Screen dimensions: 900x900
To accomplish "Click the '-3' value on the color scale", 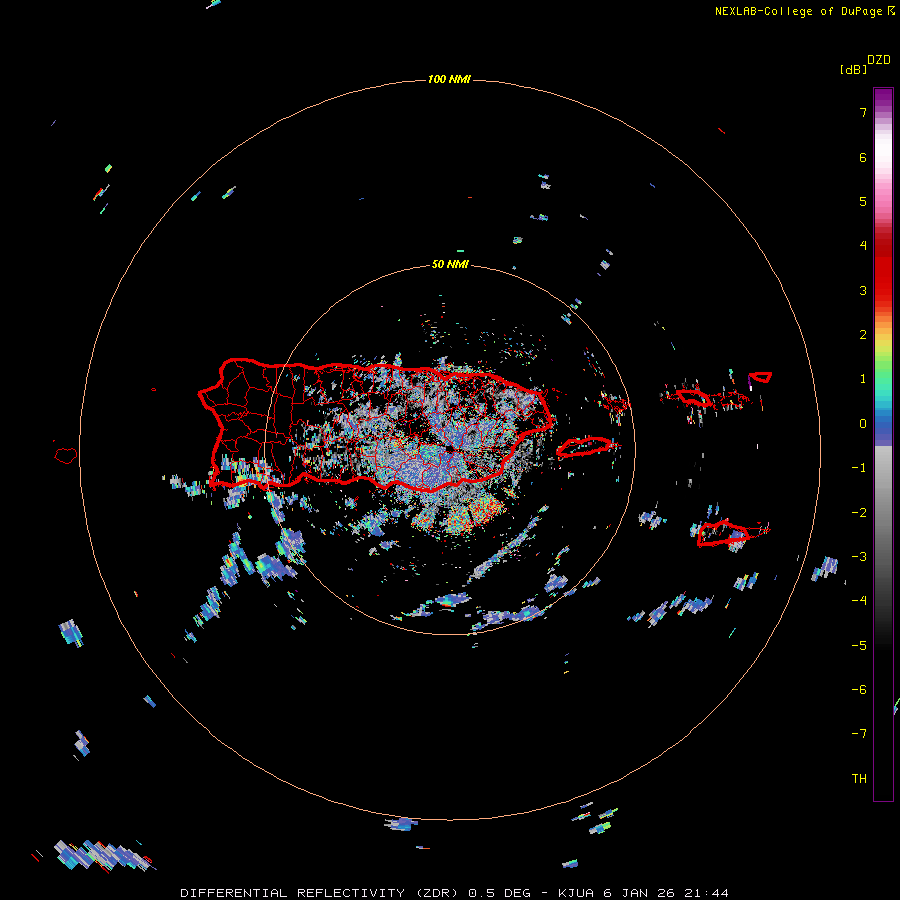I will click(x=859, y=557).
